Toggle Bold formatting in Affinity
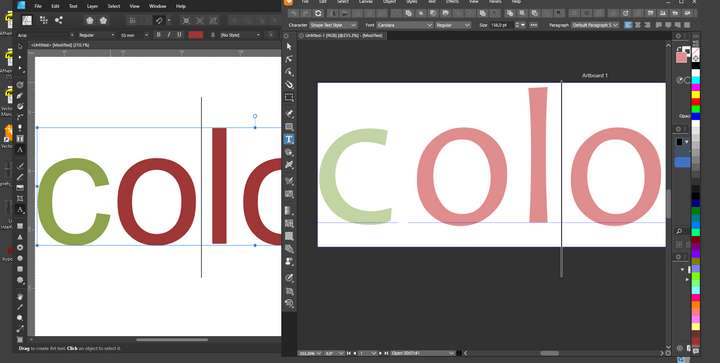This screenshot has height=363, width=720. (158, 35)
